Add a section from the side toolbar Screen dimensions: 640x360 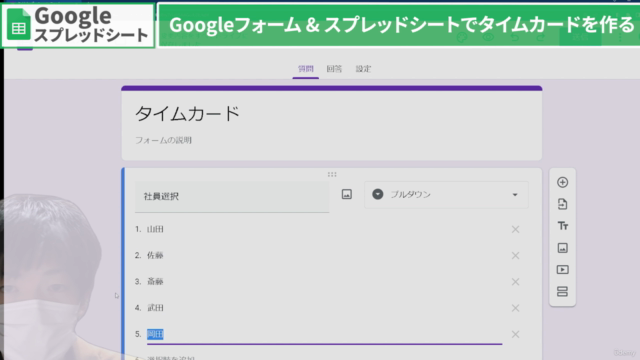[x=562, y=291]
